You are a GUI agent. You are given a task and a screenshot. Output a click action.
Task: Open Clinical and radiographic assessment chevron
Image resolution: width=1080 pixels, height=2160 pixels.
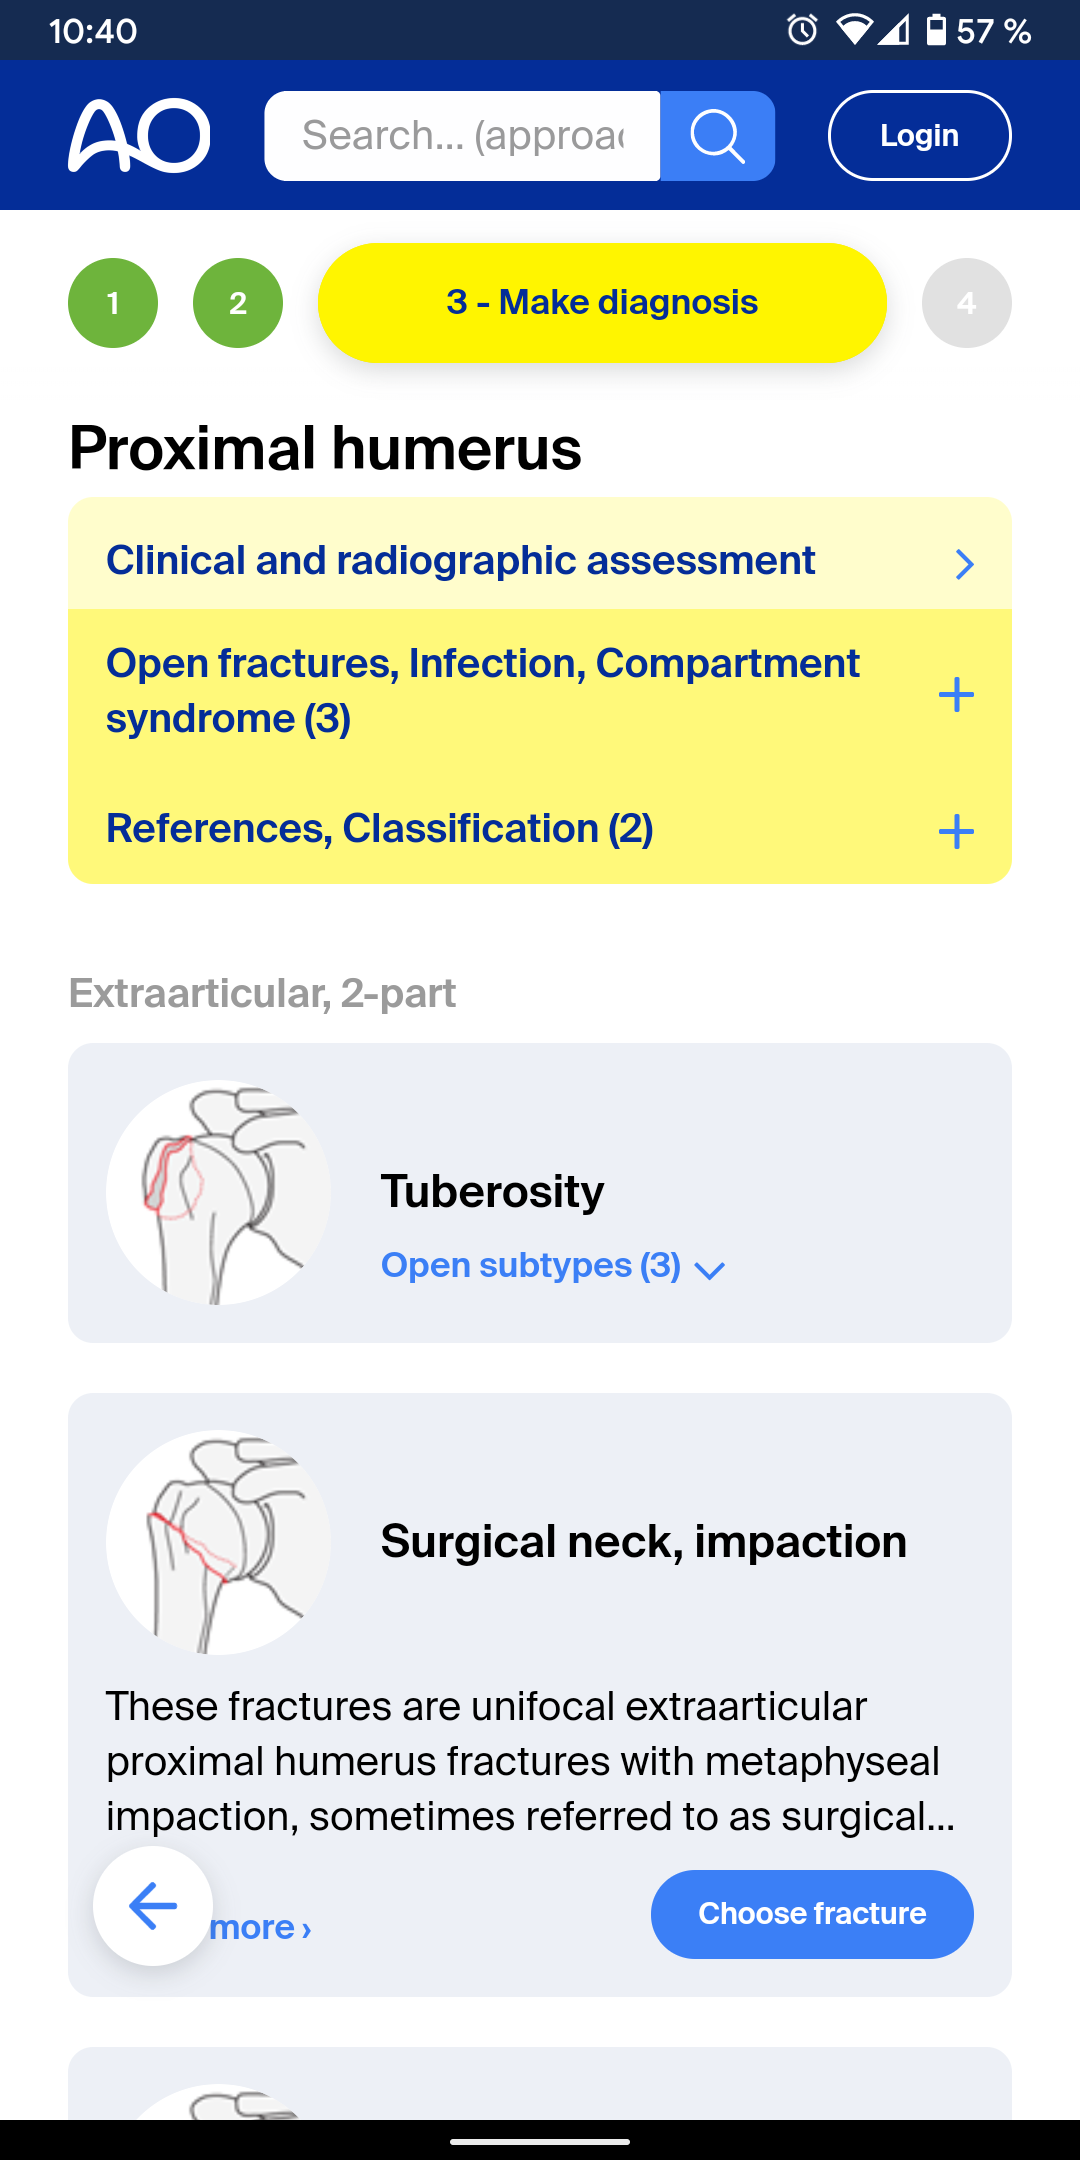(964, 564)
